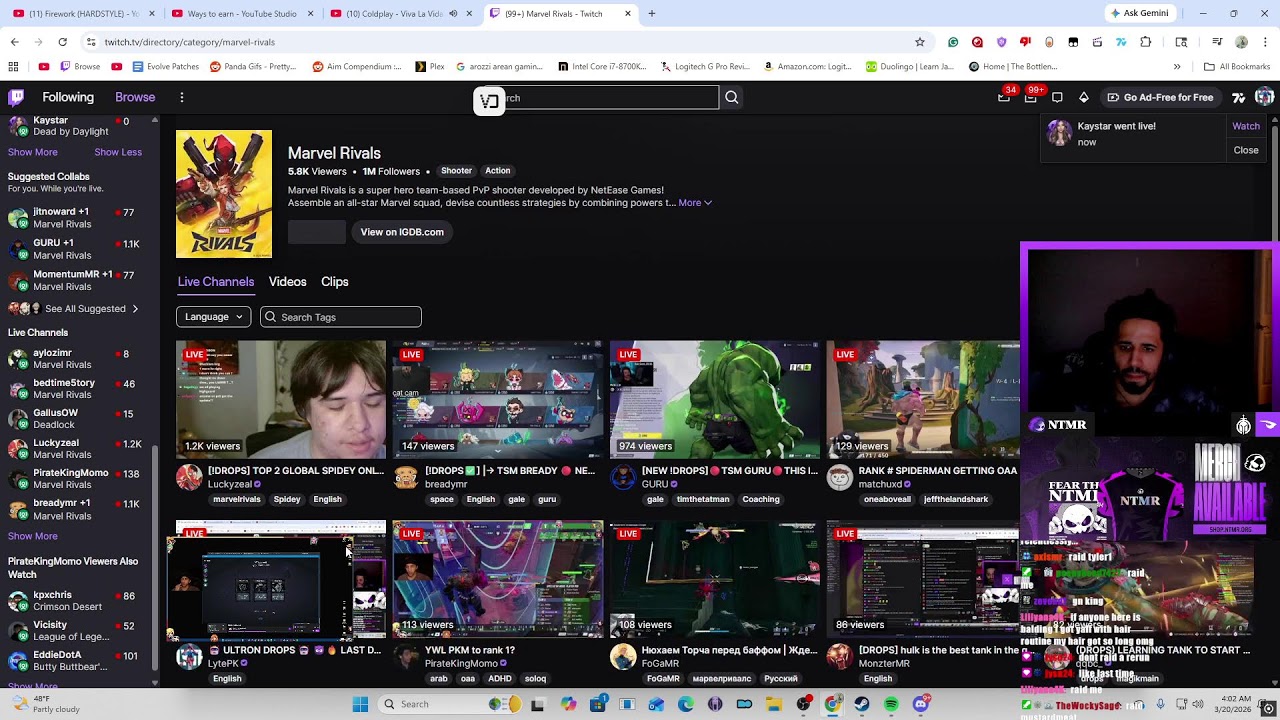
Task: Open the more options menu next to Browse
Action: pyautogui.click(x=182, y=97)
